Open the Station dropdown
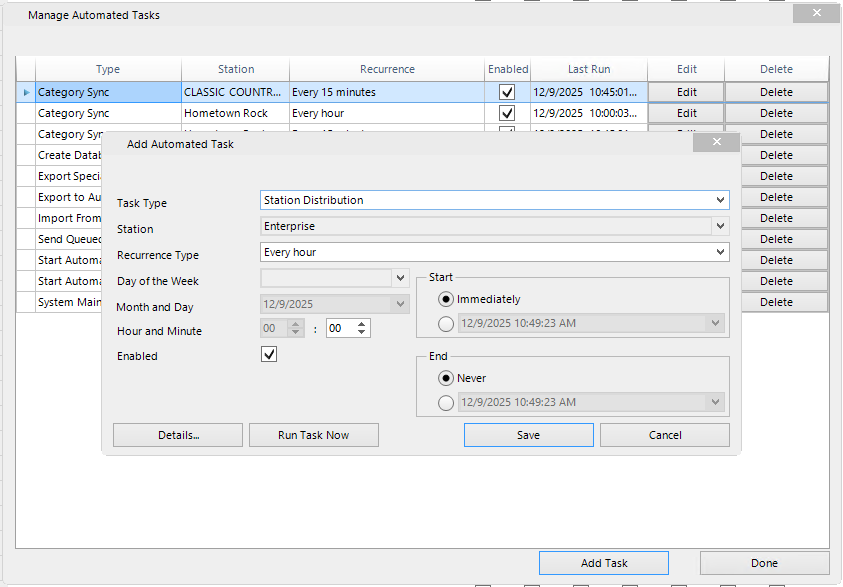Screen dimensions: 843x587 [x=721, y=227]
